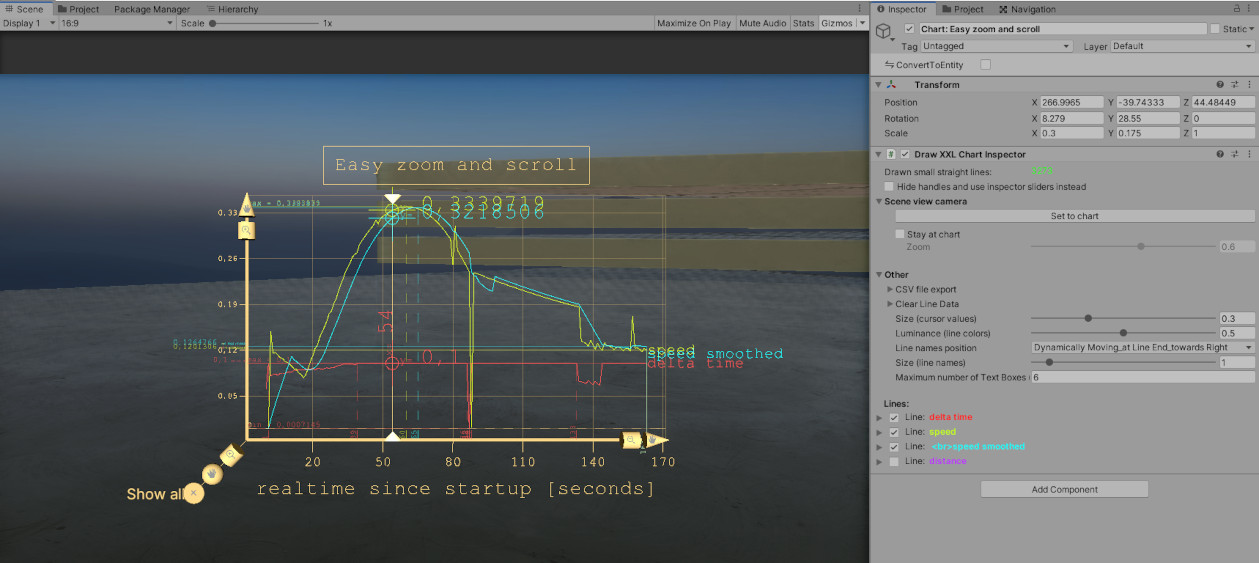Click the magnifier zoom handle on X axis
1259x563 pixels.
pos(631,440)
